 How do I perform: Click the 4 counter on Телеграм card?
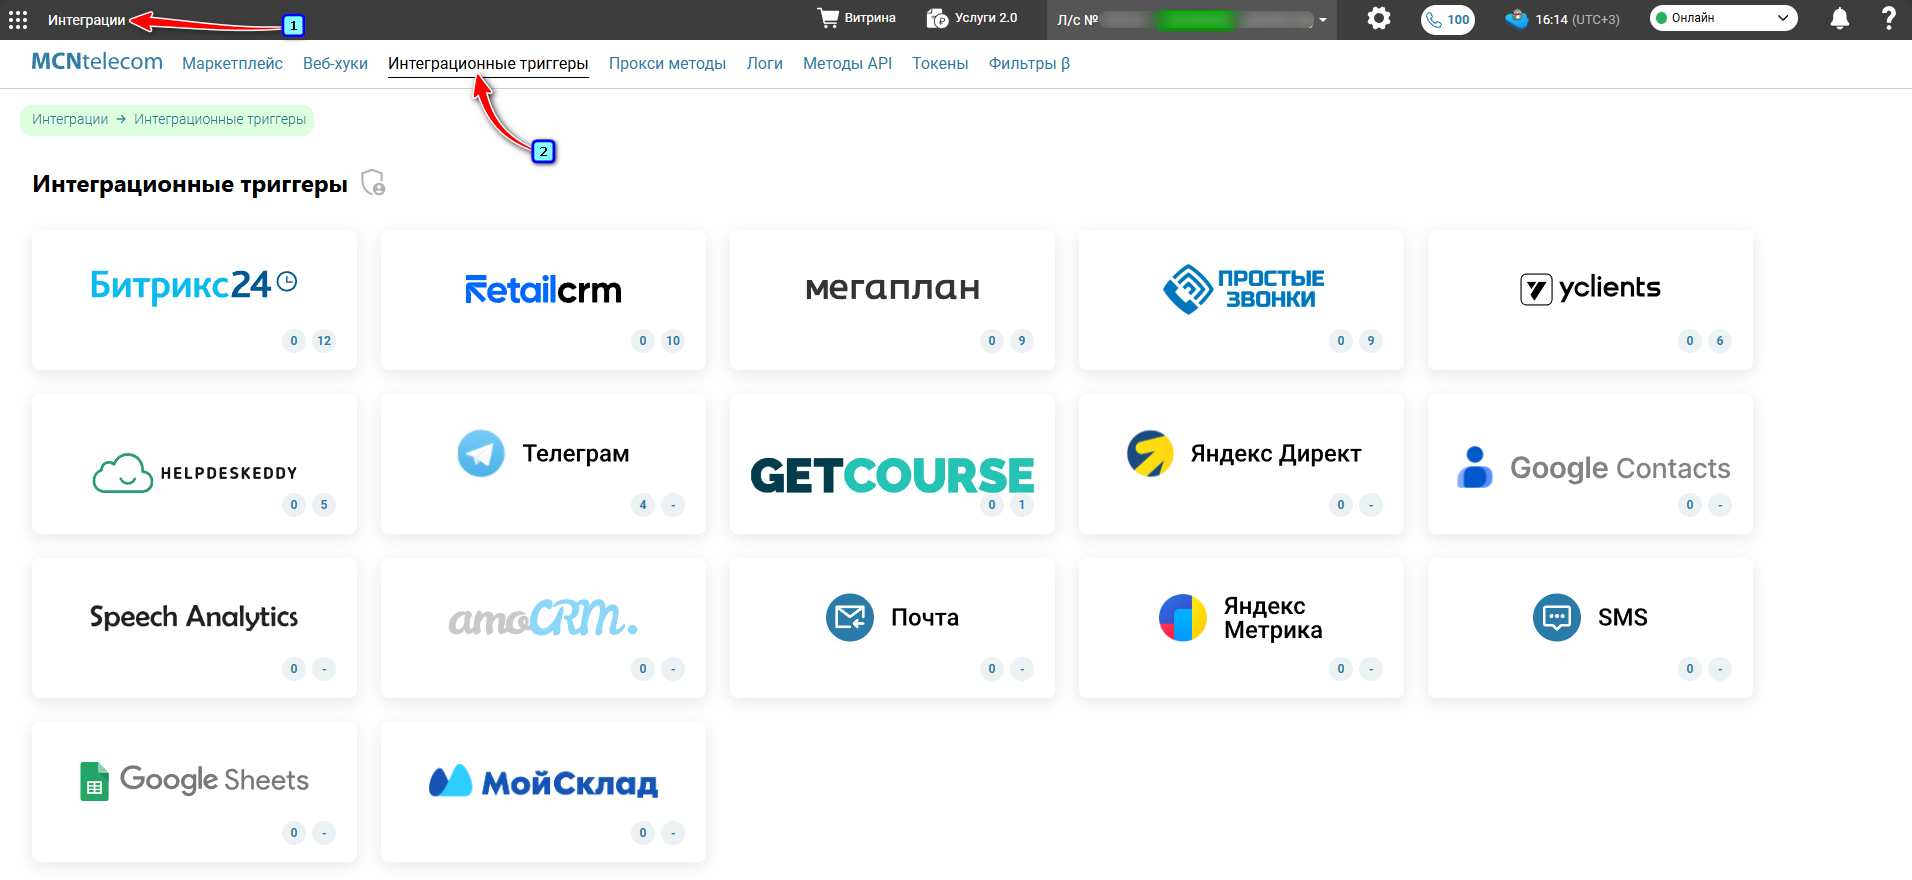[x=643, y=505]
